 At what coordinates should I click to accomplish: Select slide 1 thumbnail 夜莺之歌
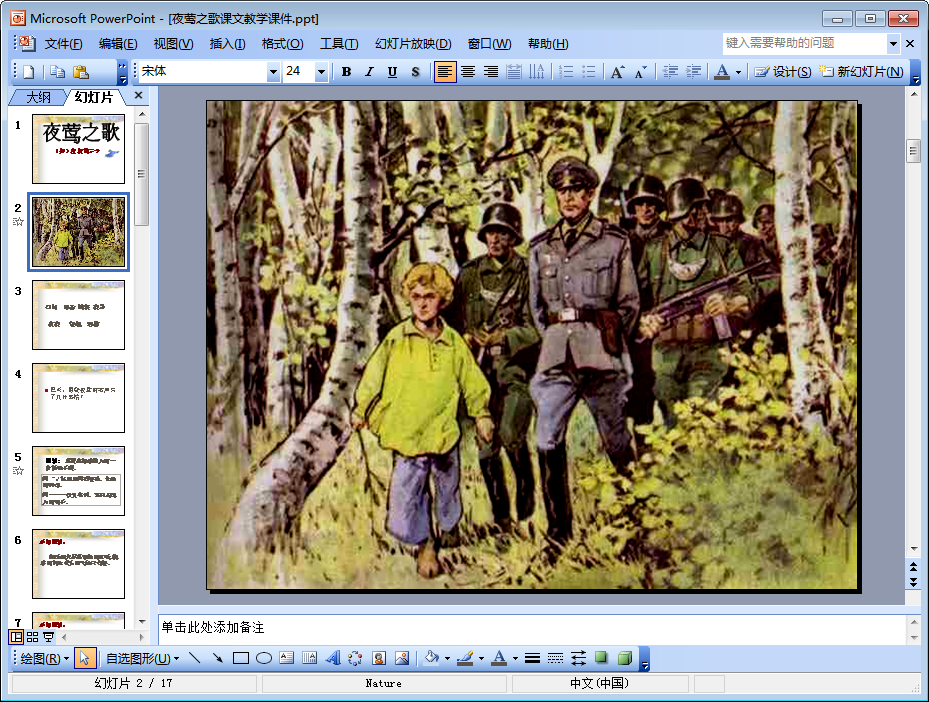(x=78, y=149)
